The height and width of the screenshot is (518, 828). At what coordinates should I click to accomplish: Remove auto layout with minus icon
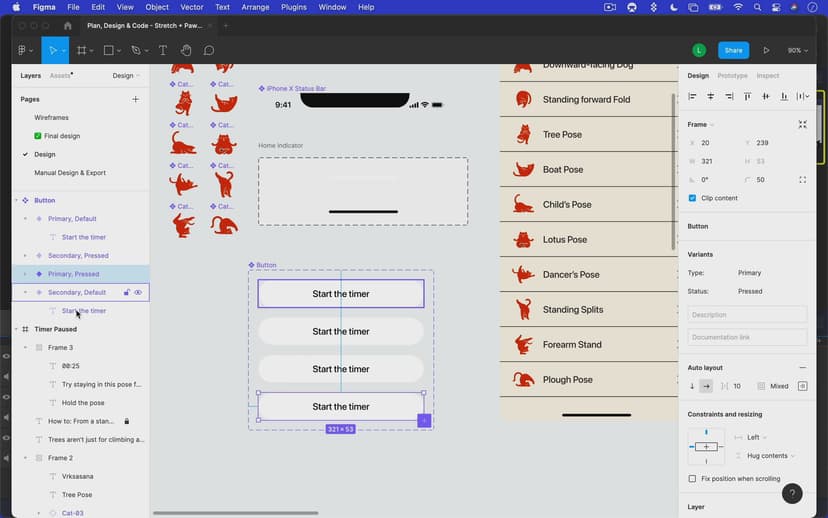802,368
